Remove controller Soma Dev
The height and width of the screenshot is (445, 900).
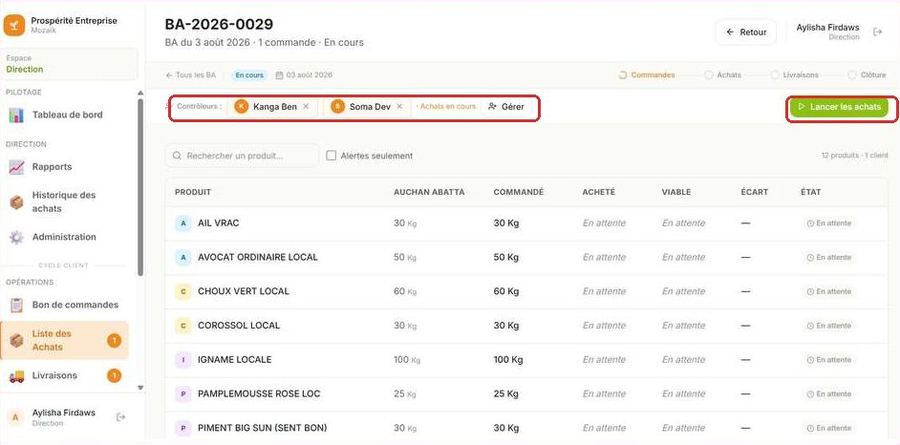[x=399, y=107]
